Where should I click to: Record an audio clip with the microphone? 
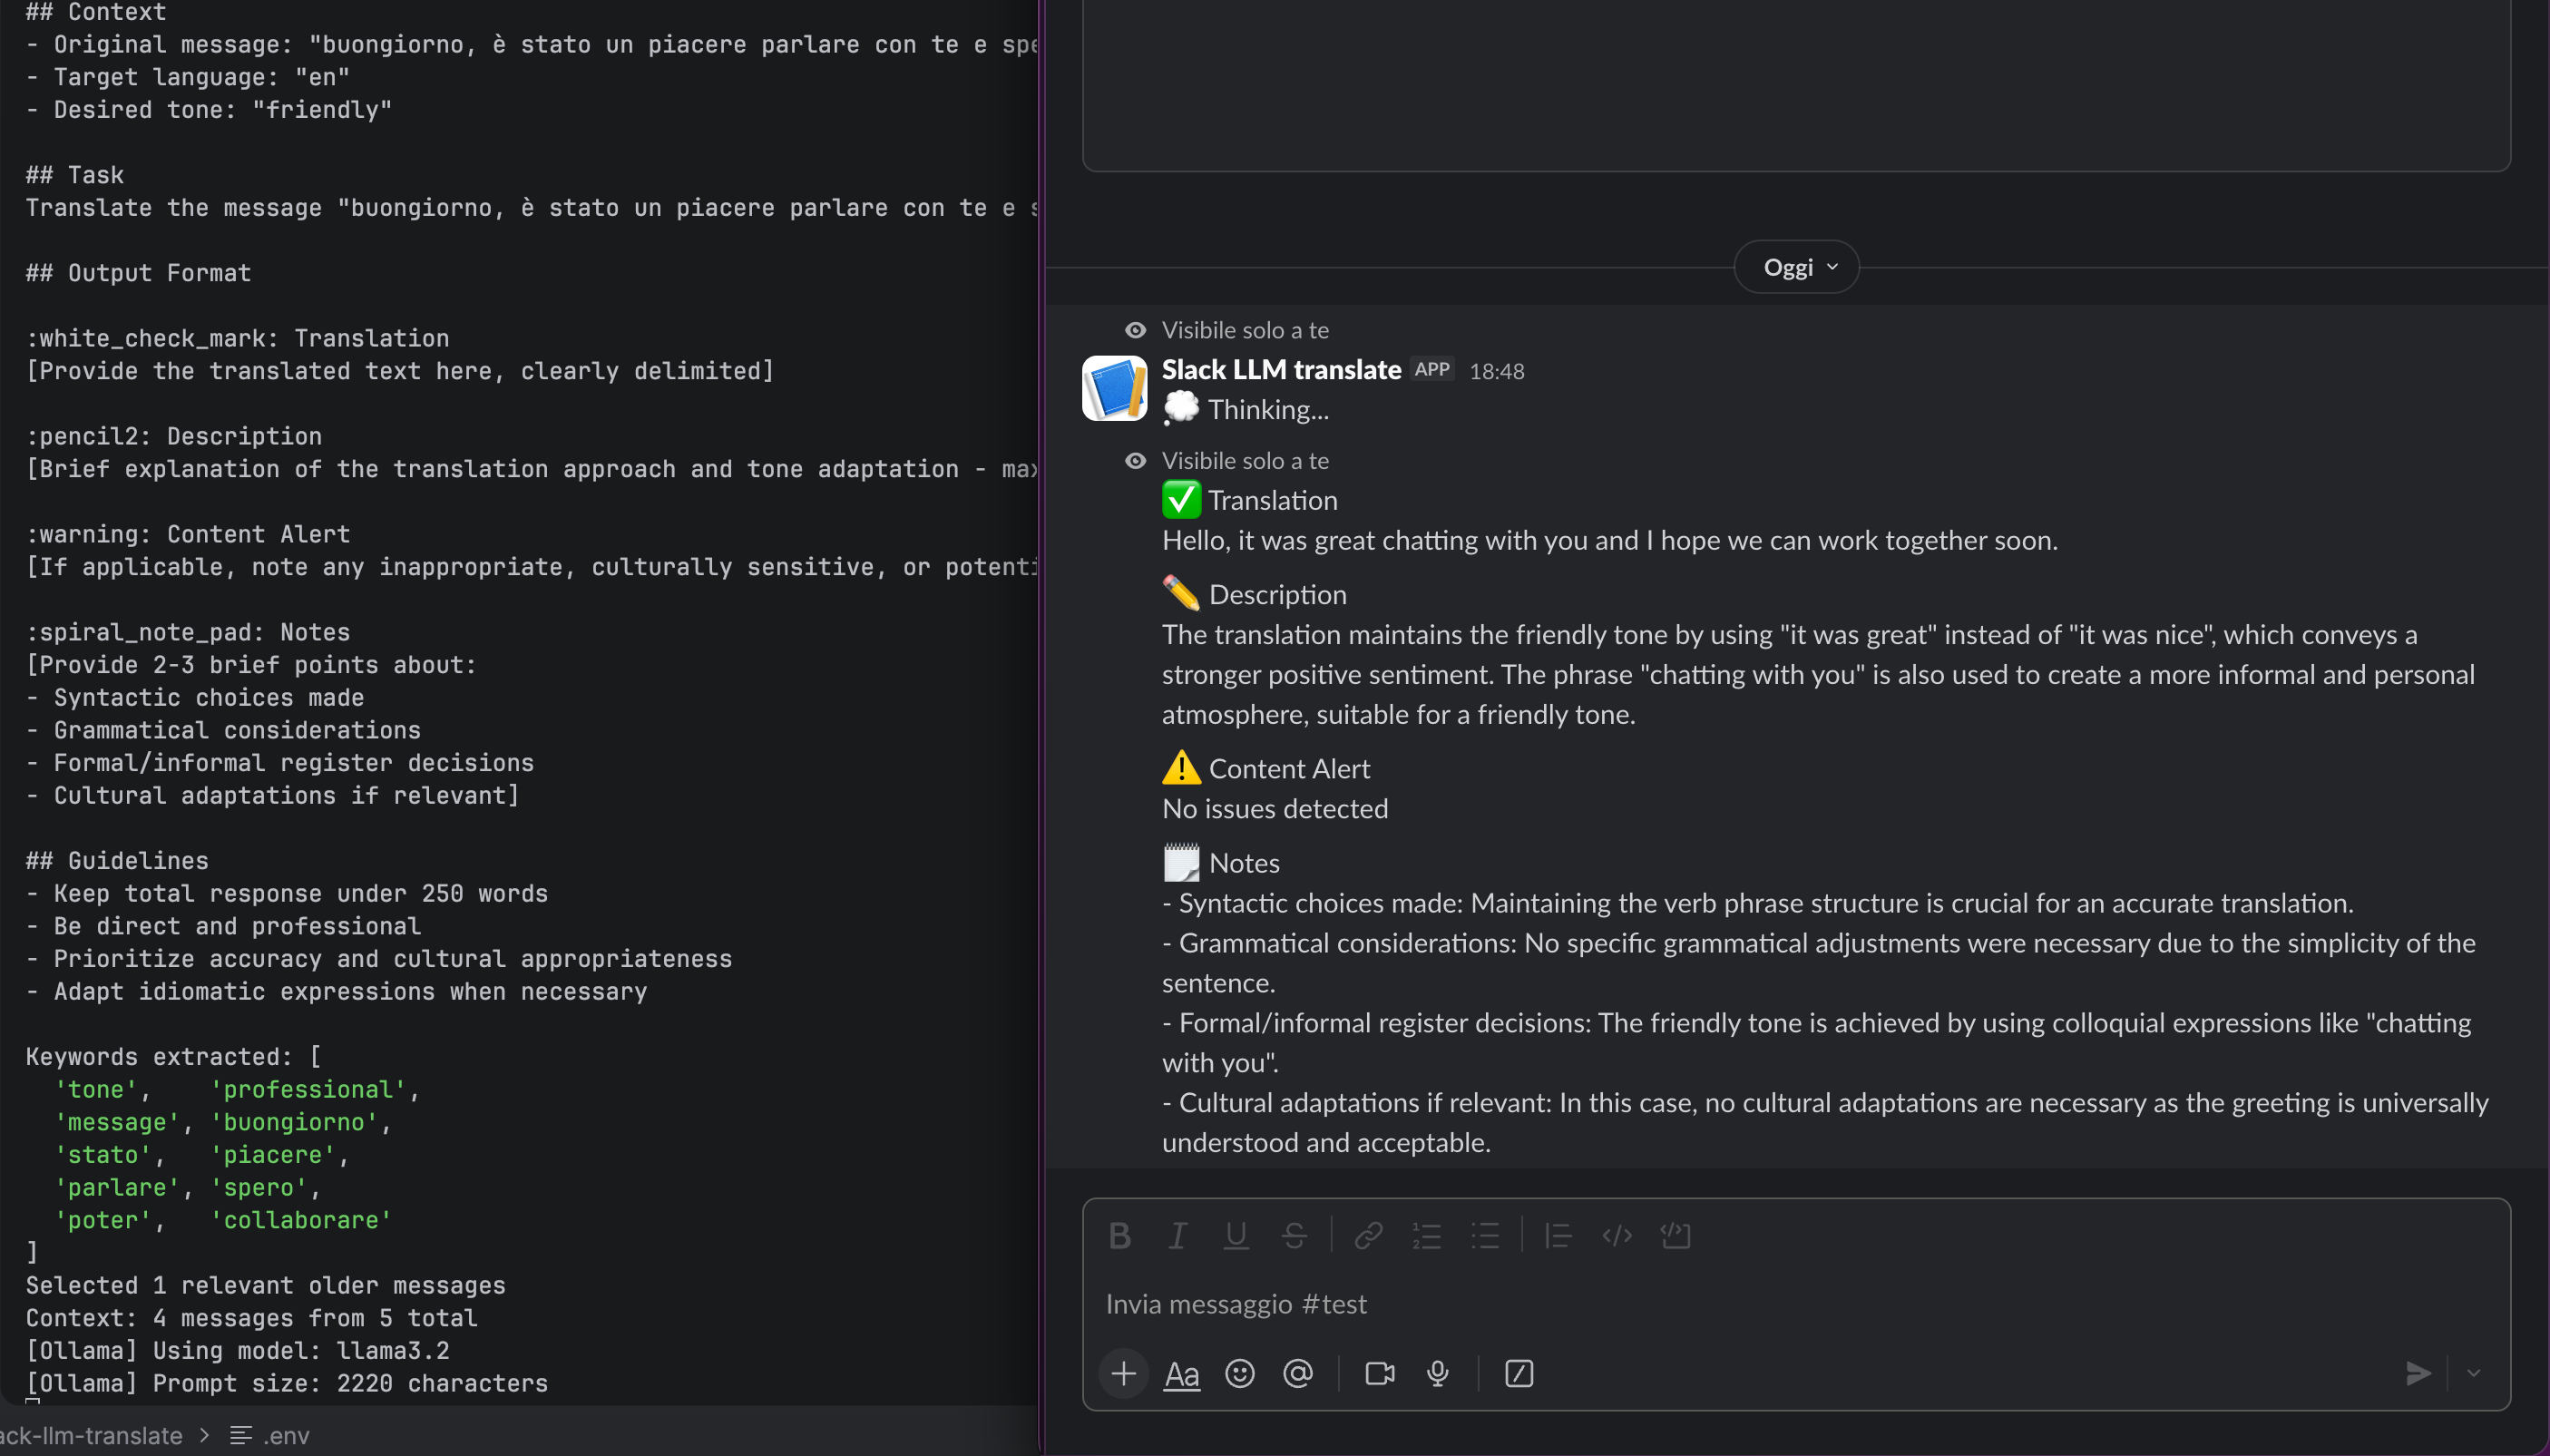coord(1438,1373)
